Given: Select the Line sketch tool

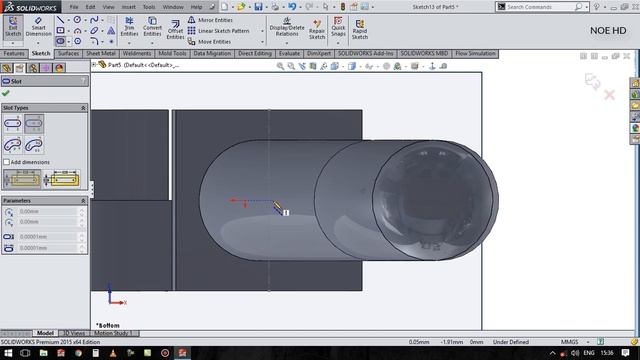Looking at the screenshot, I should [x=60, y=20].
